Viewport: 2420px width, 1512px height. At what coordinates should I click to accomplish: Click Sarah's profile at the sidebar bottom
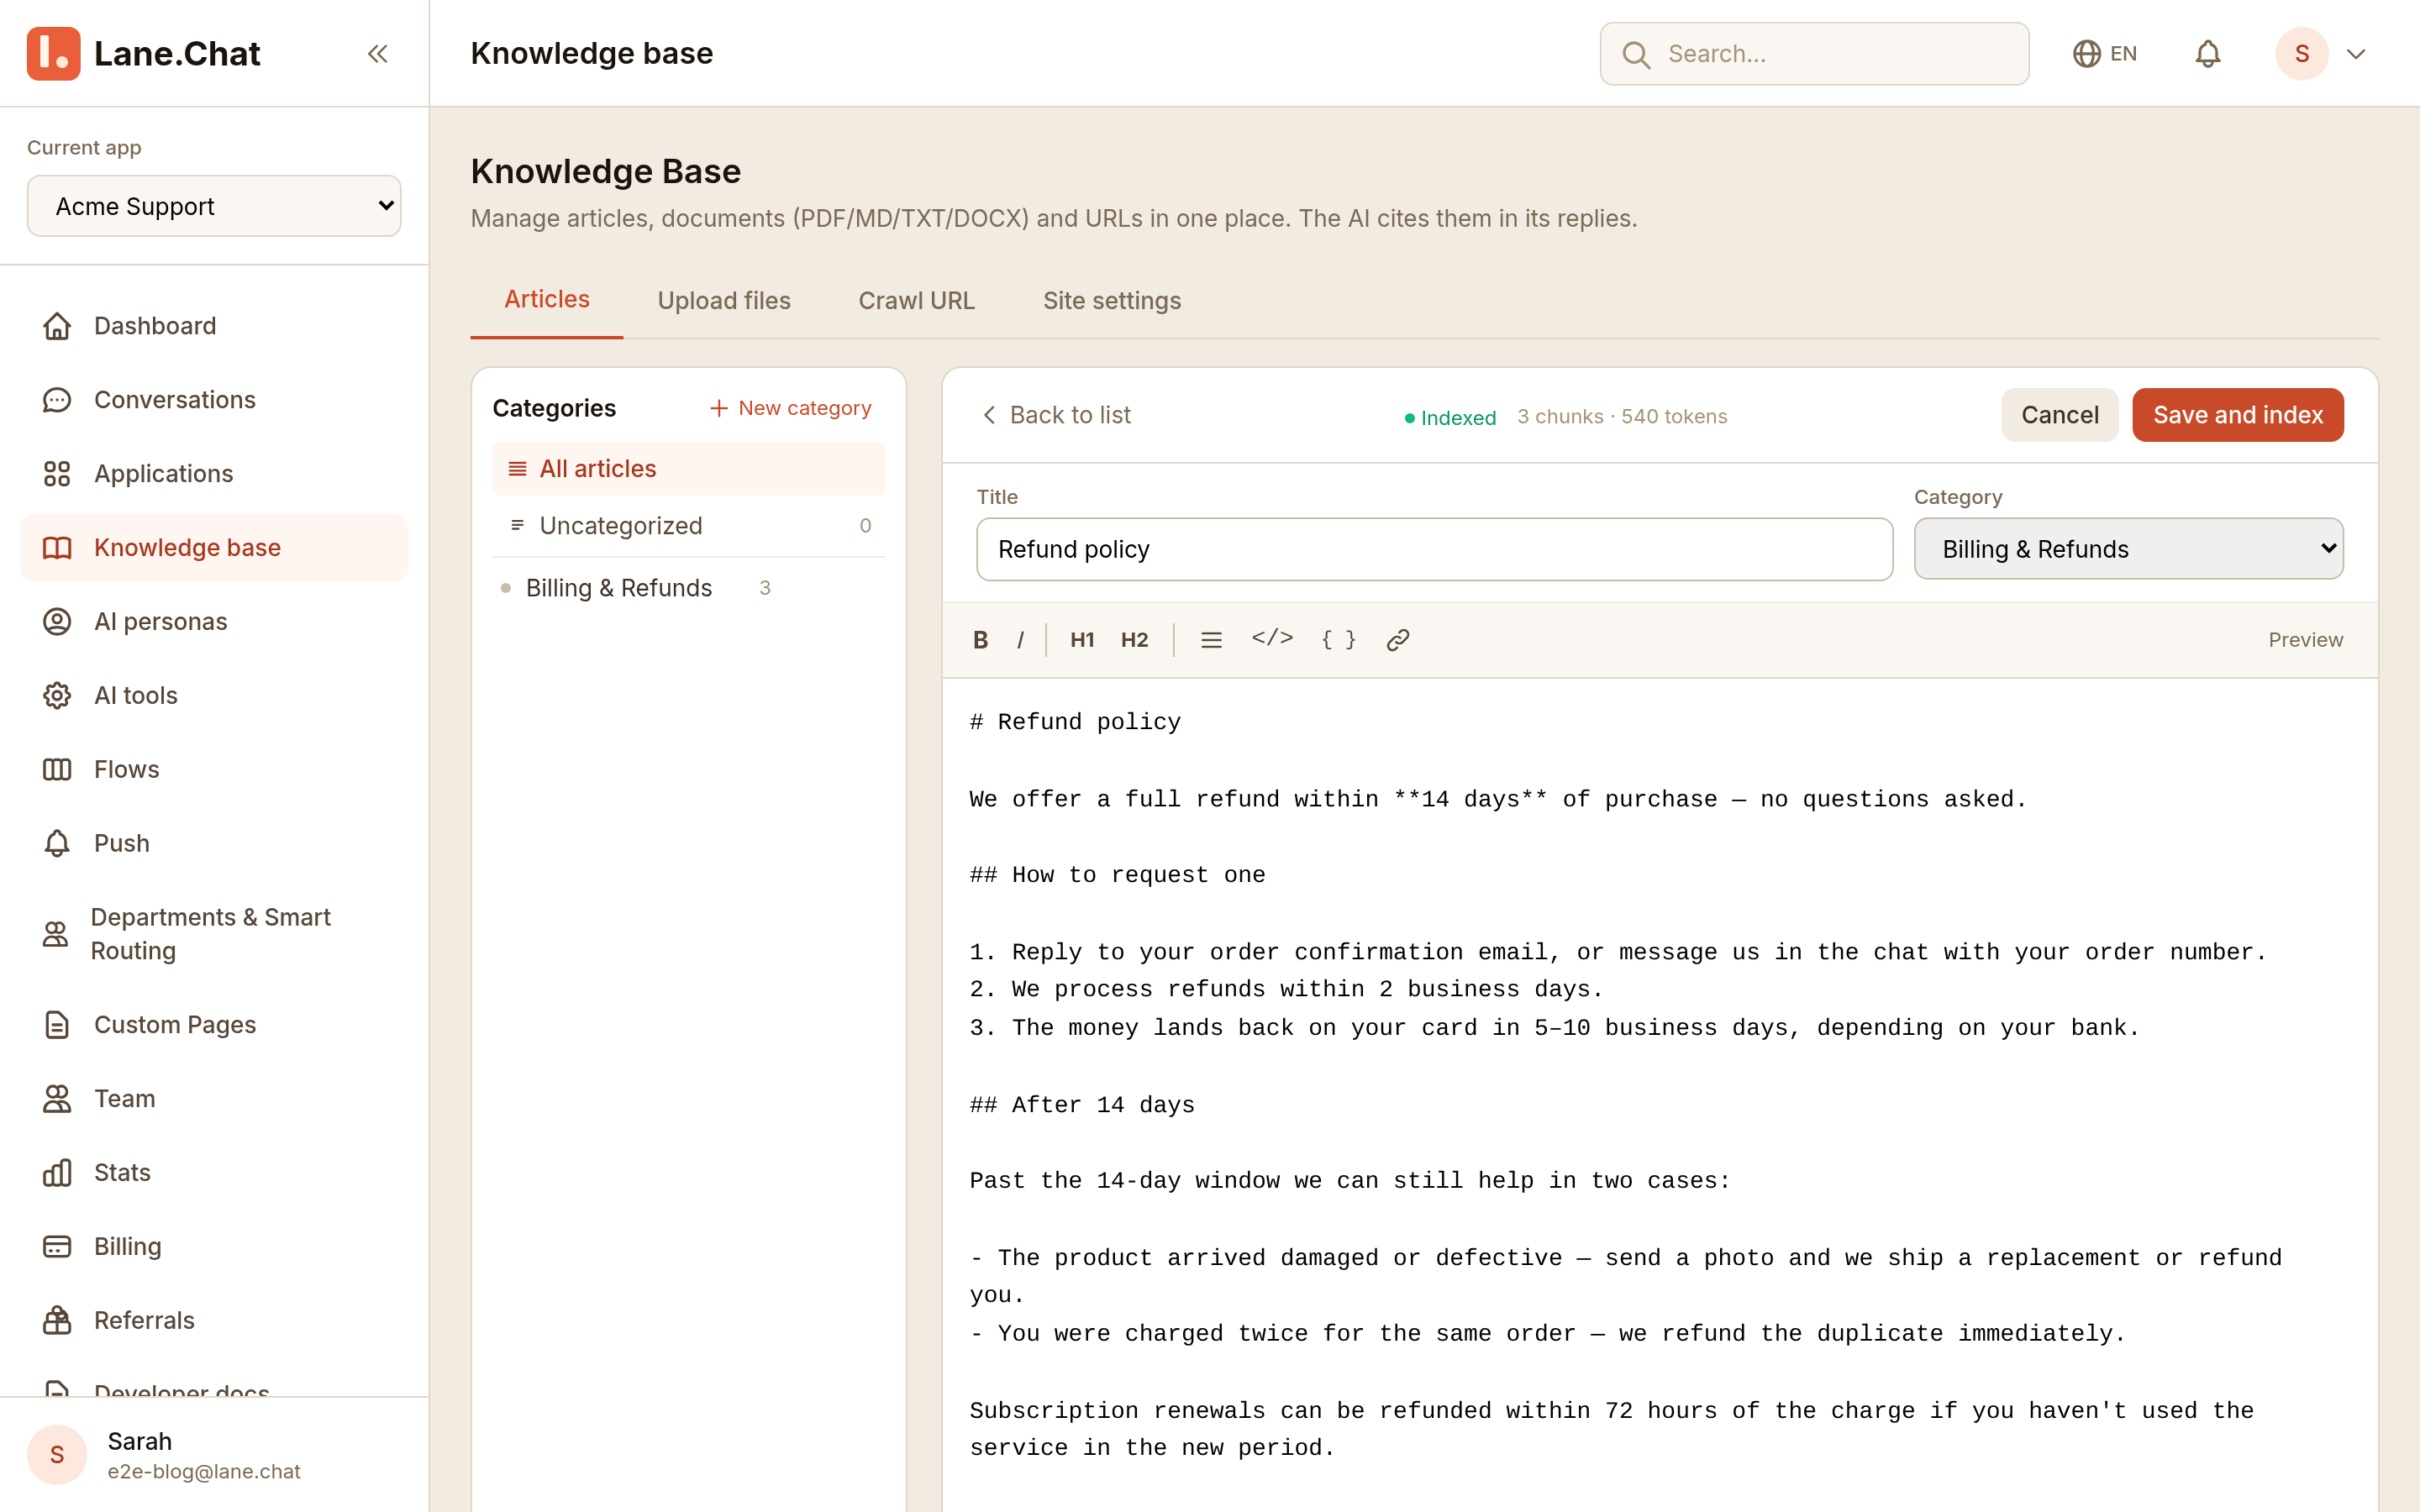tap(214, 1455)
